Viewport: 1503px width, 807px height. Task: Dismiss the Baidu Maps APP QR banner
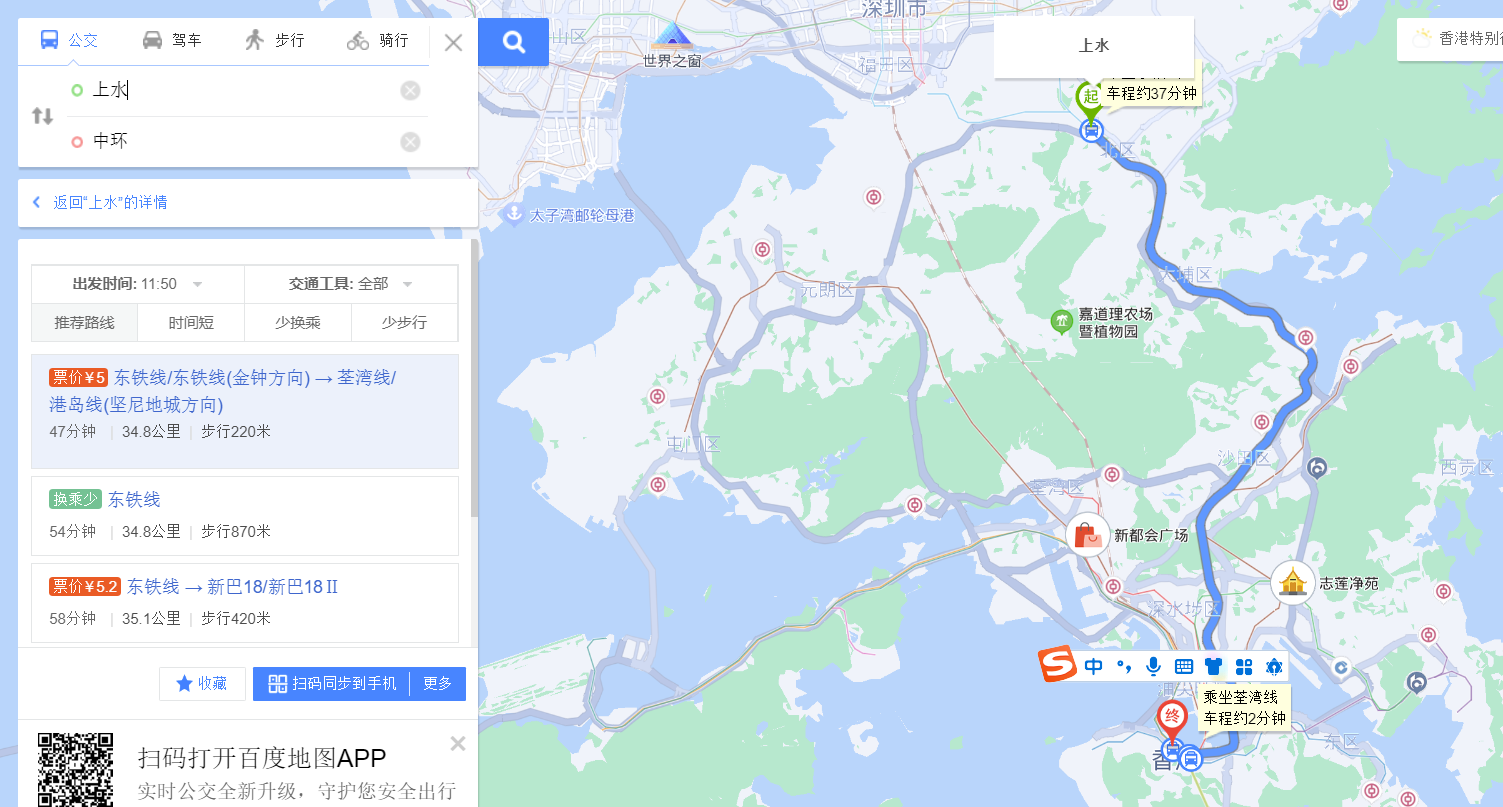tap(458, 743)
